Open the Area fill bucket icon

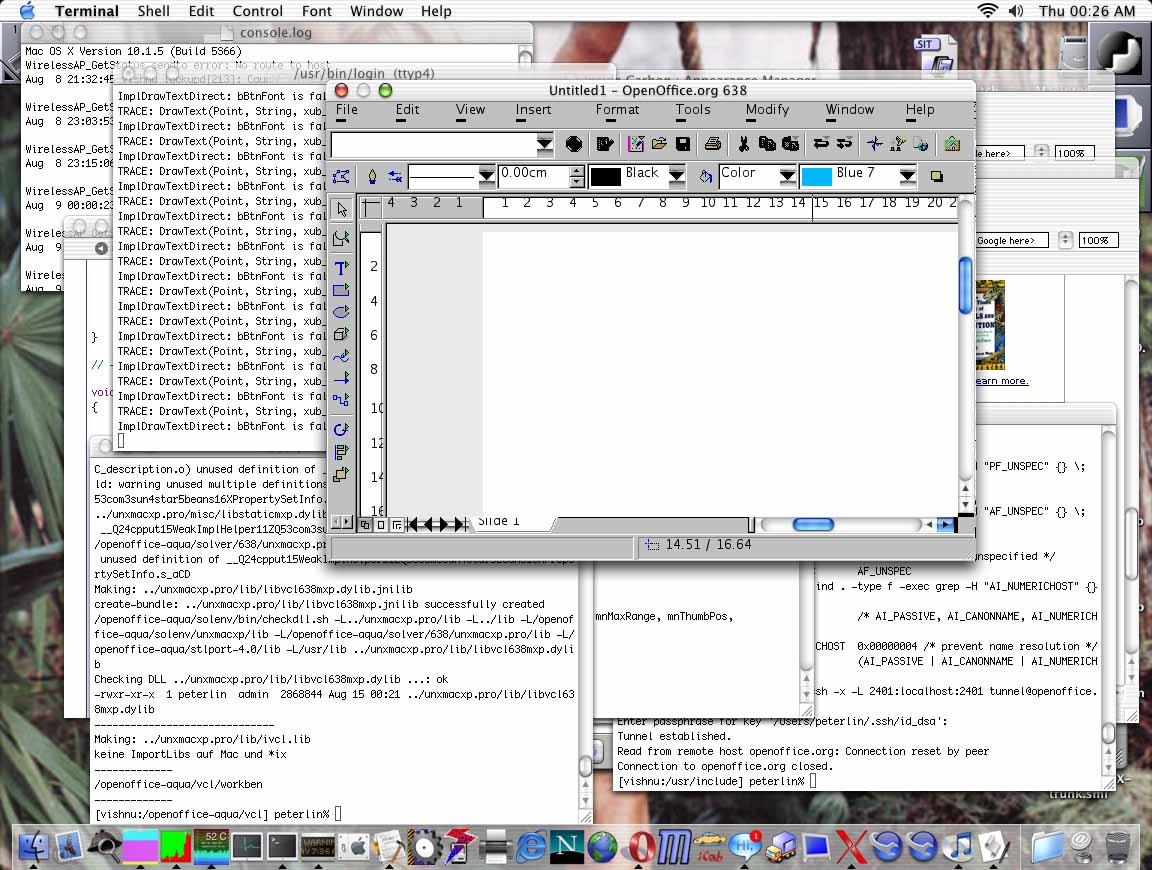[706, 176]
